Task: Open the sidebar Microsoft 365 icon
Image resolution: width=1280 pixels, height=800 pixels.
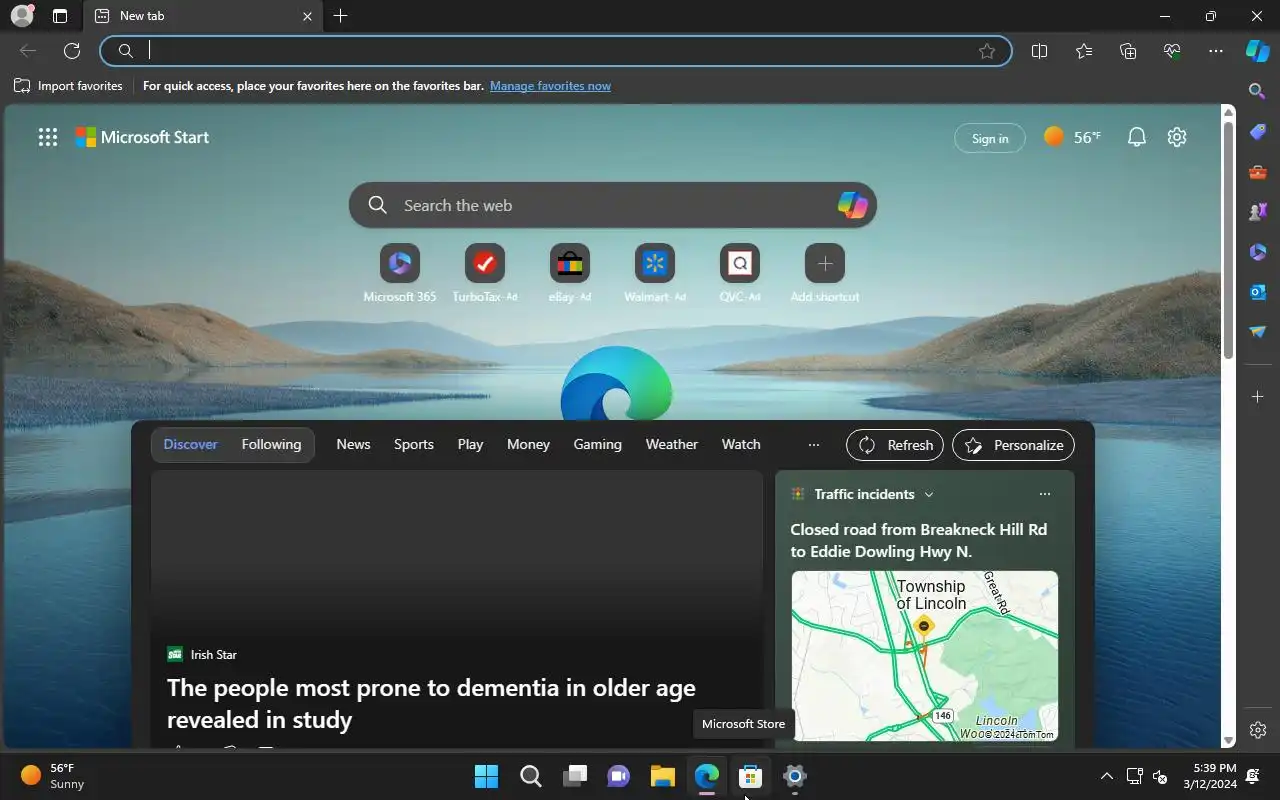Action: click(1258, 252)
